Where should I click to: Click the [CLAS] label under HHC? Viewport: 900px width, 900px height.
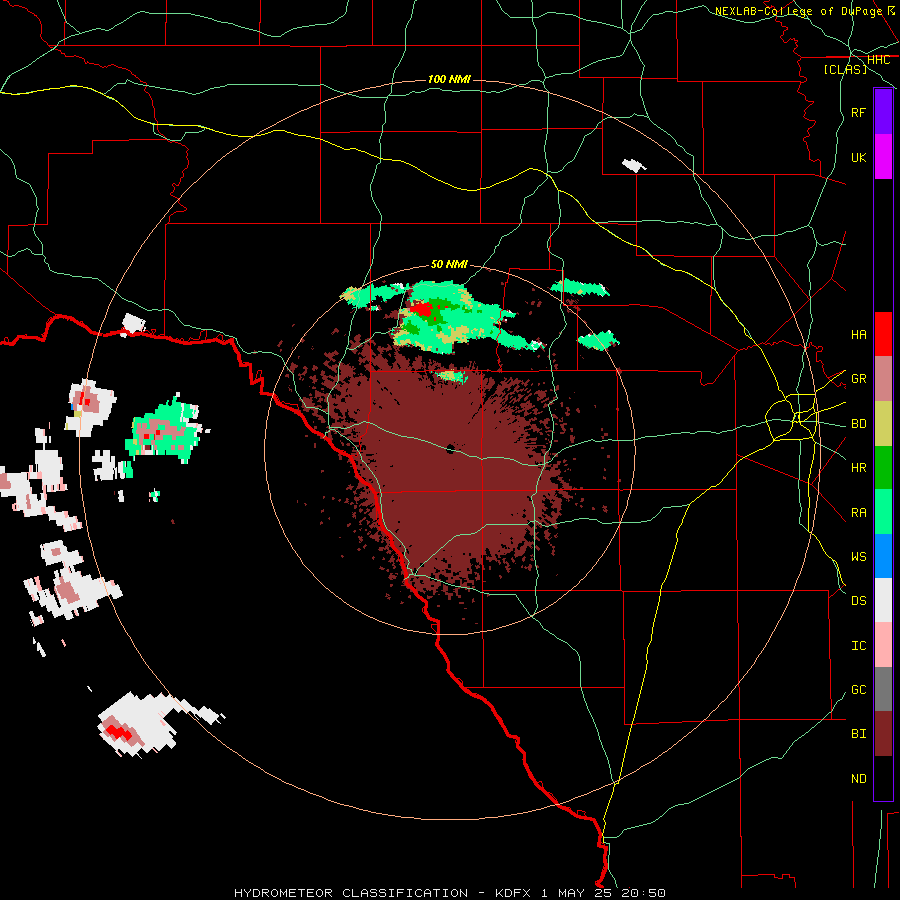845,69
